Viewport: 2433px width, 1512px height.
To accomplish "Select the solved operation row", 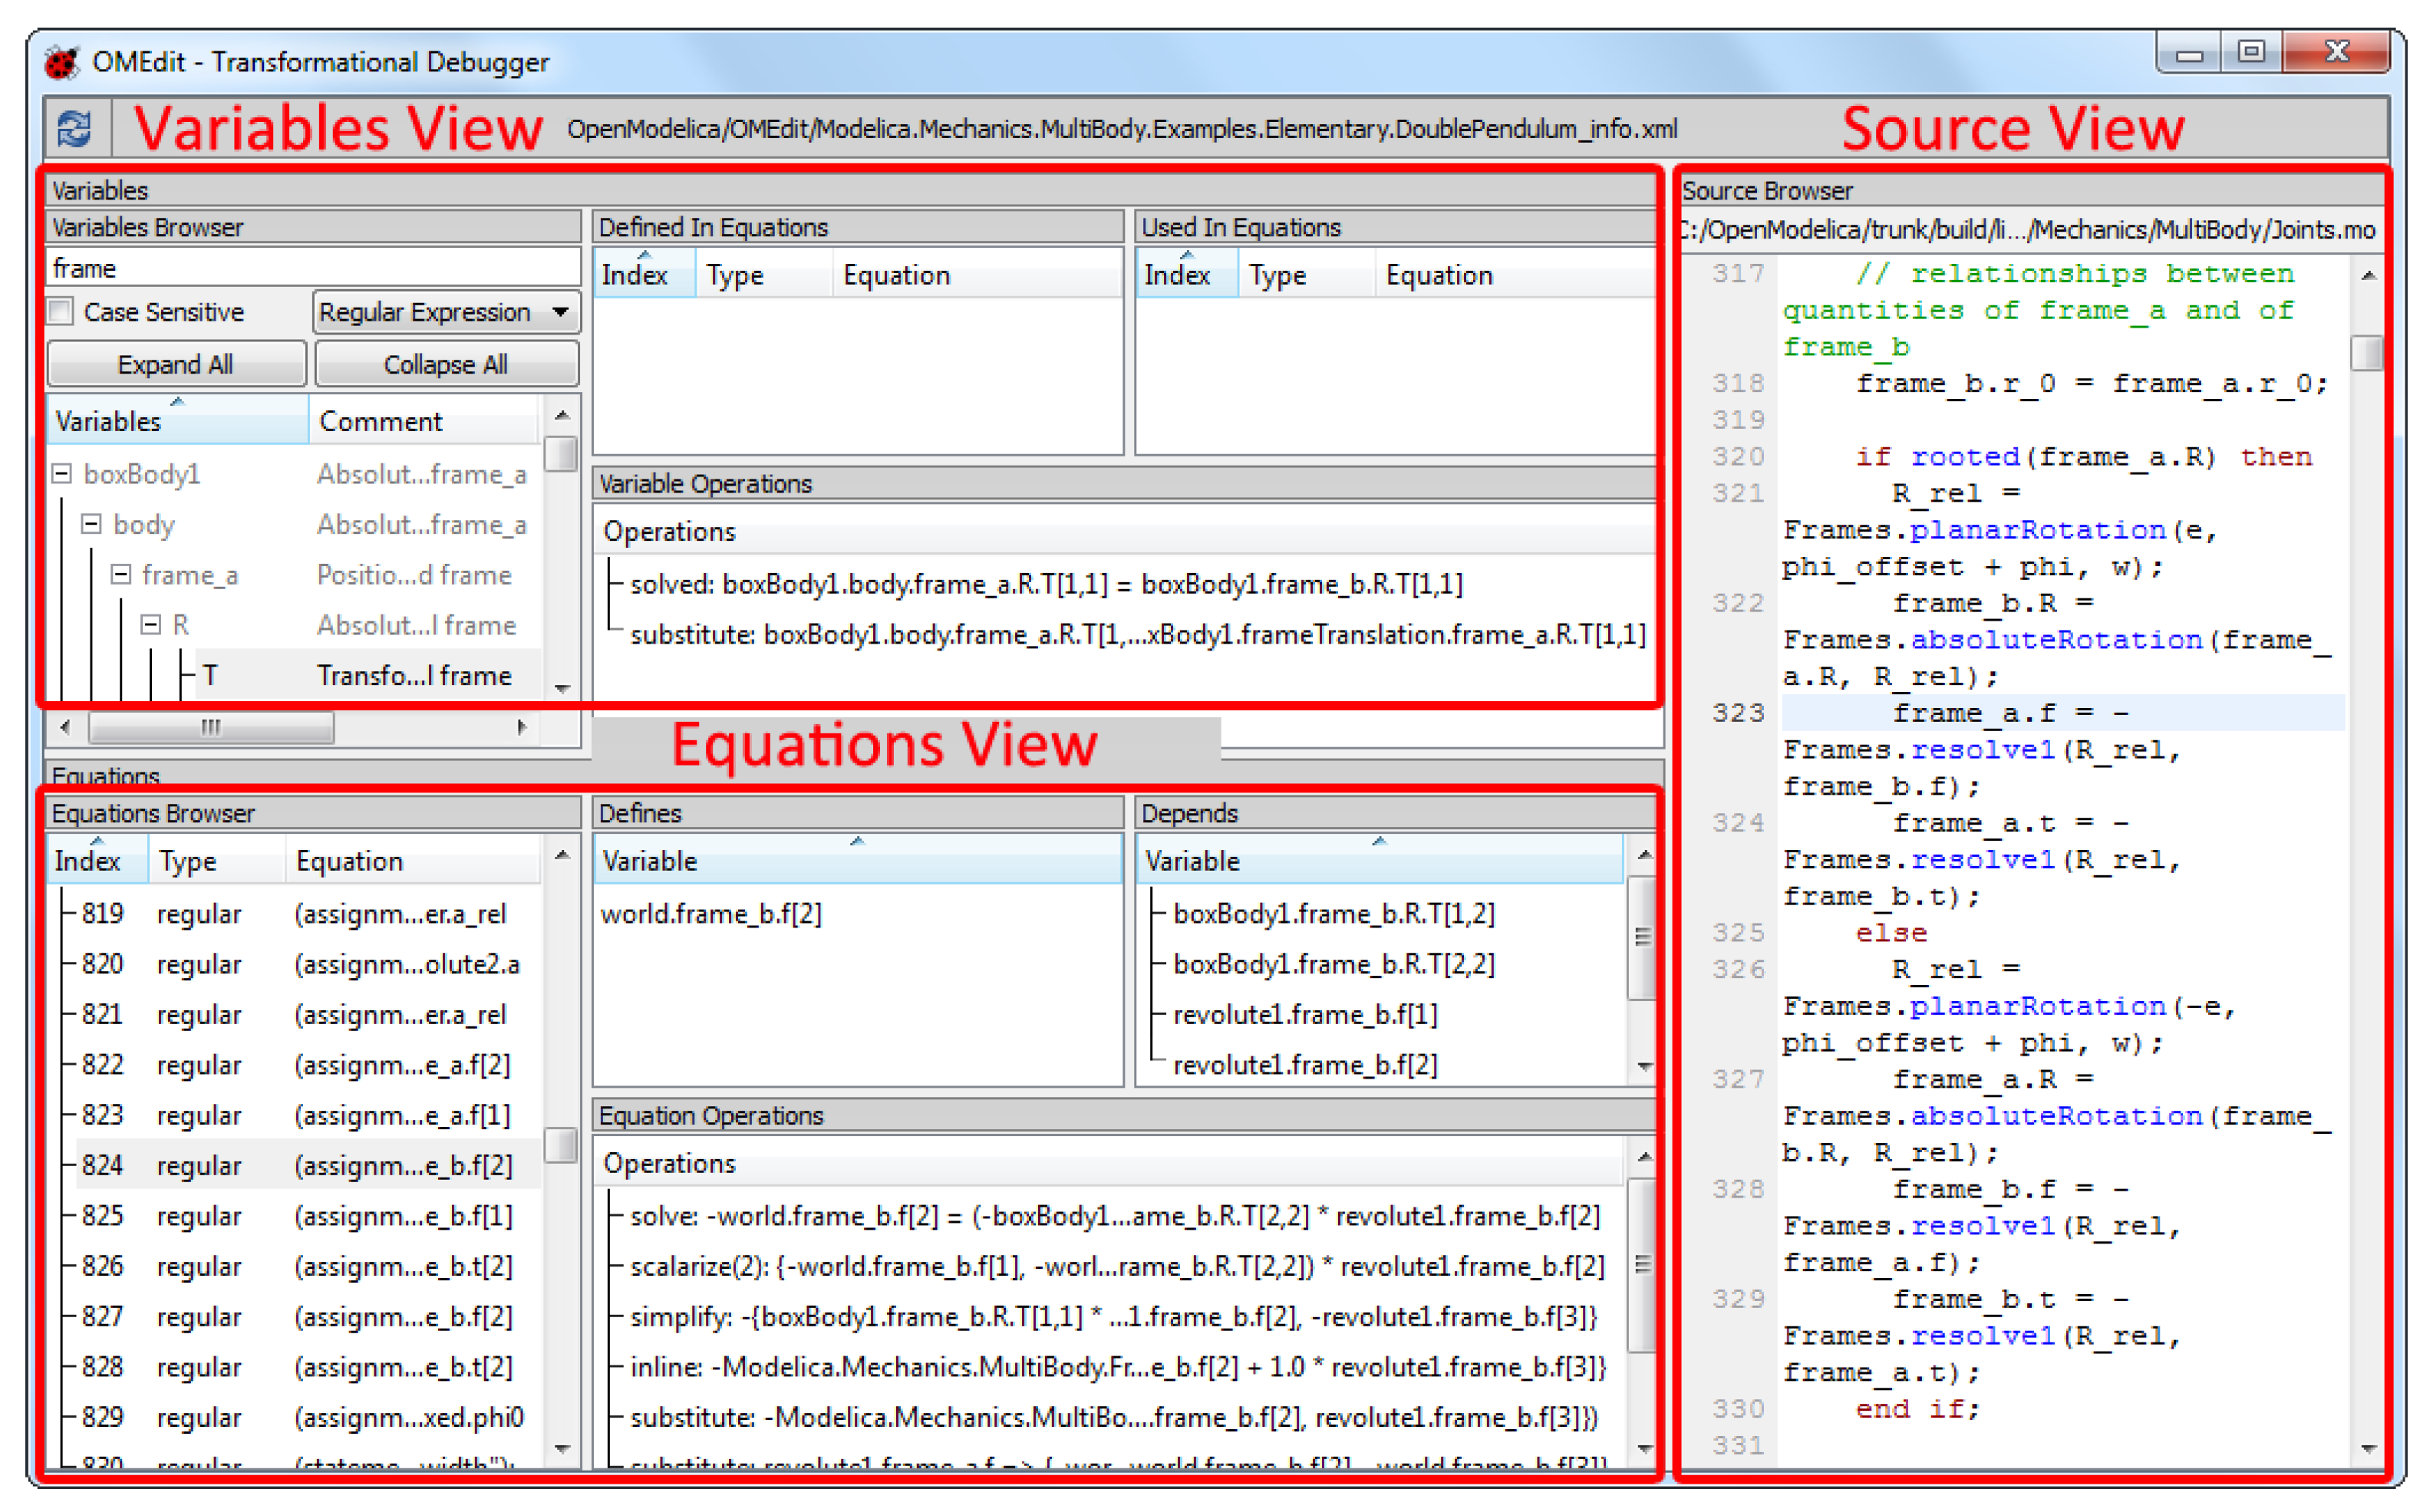I will [x=1046, y=584].
